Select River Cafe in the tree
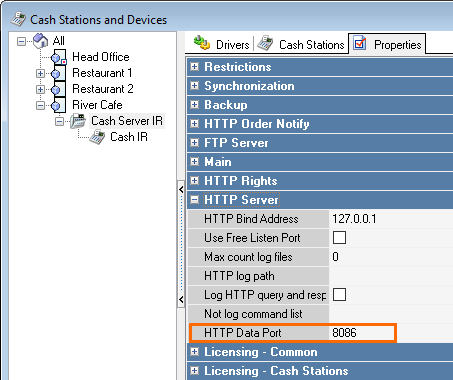 tap(97, 105)
